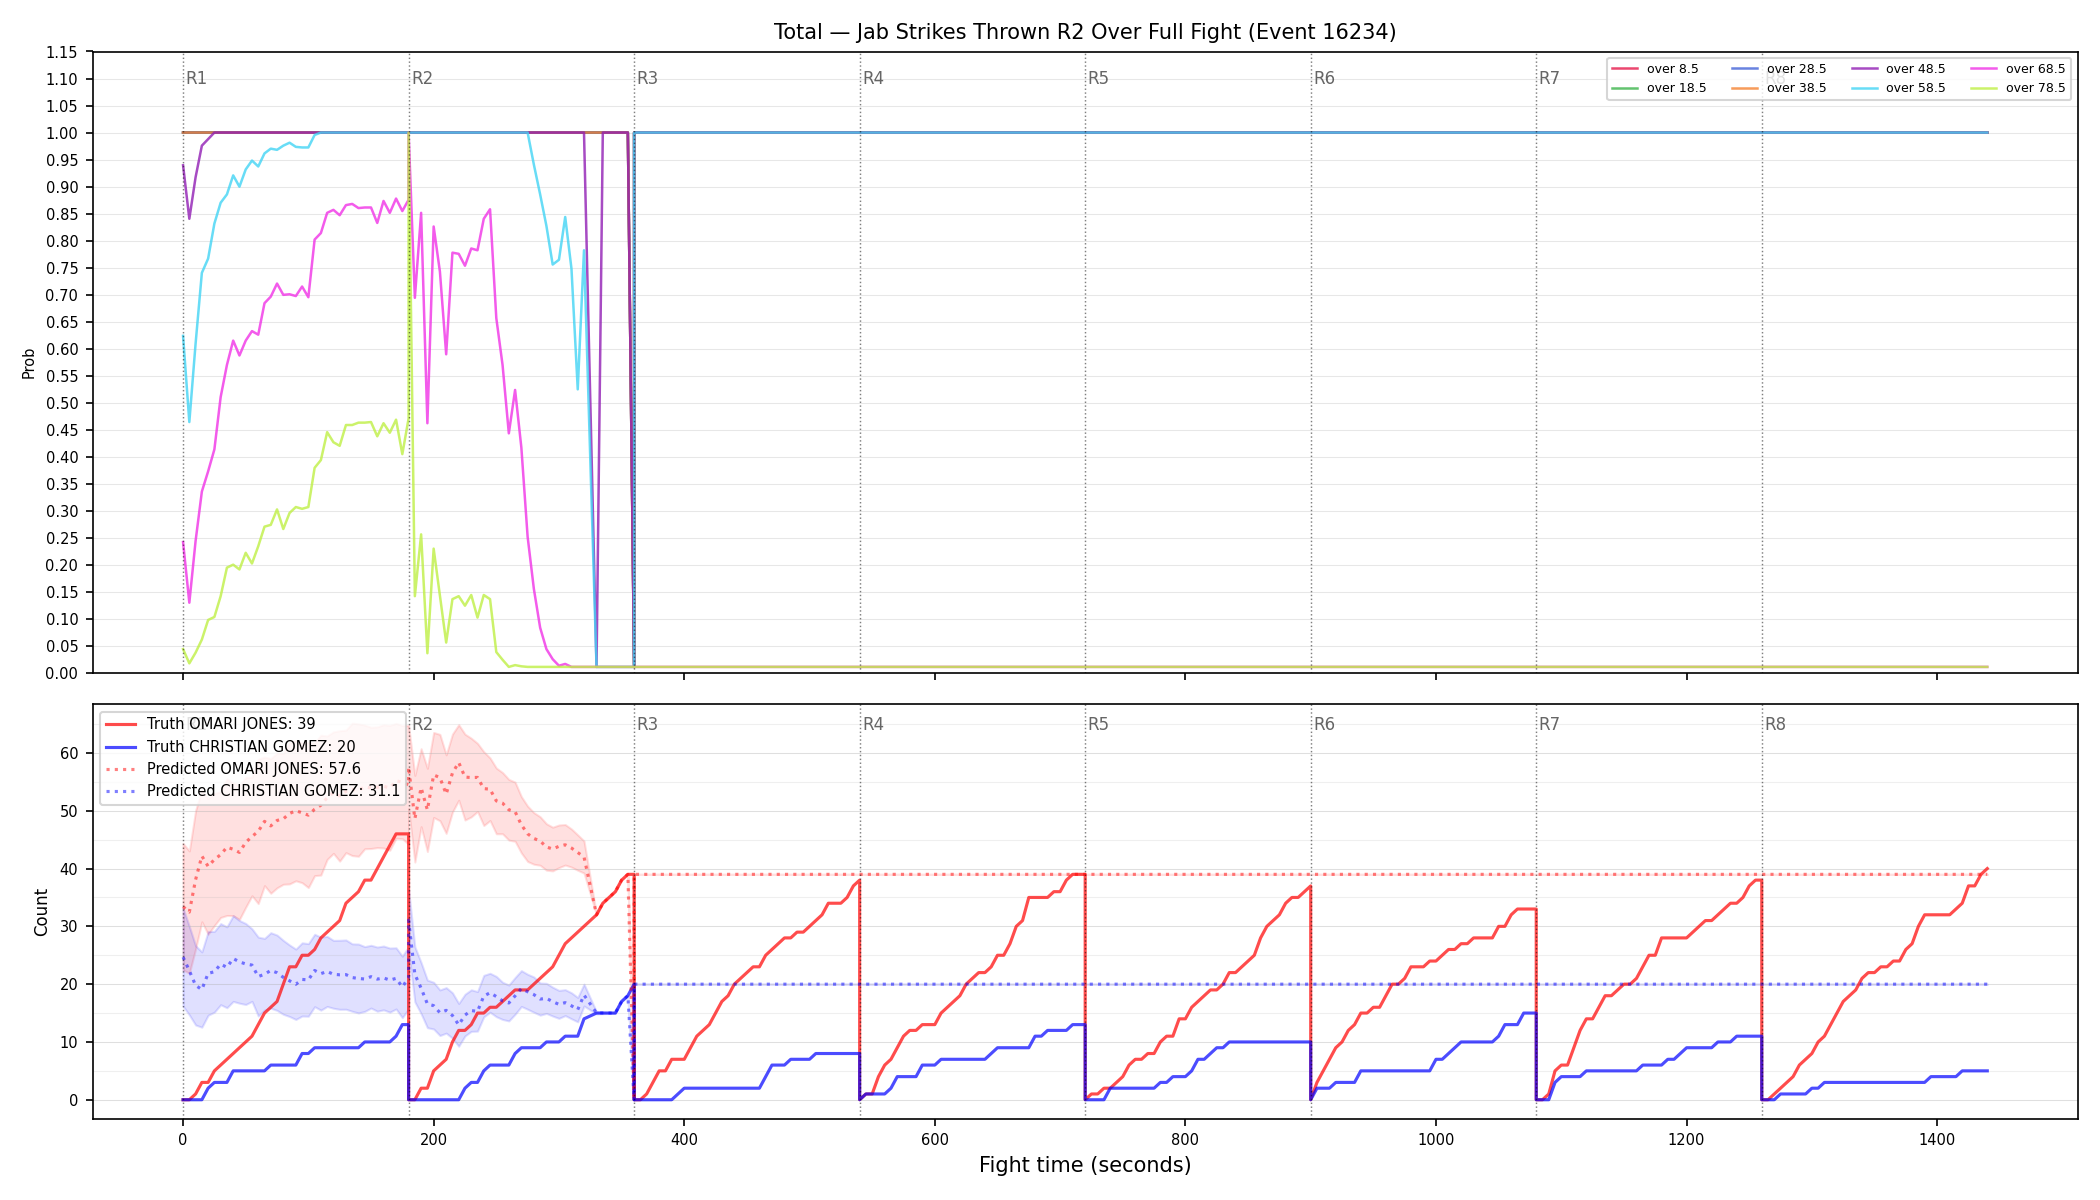This screenshot has height=1200, width=2100.
Task: Click the 1400 tick on the fight time axis
Action: coord(1937,1139)
